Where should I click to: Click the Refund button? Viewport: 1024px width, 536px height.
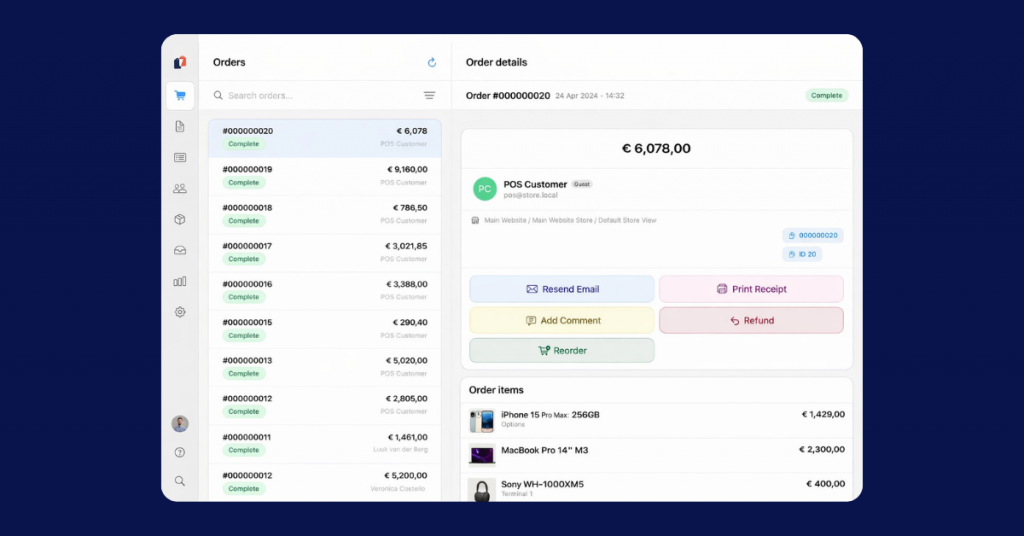click(751, 321)
